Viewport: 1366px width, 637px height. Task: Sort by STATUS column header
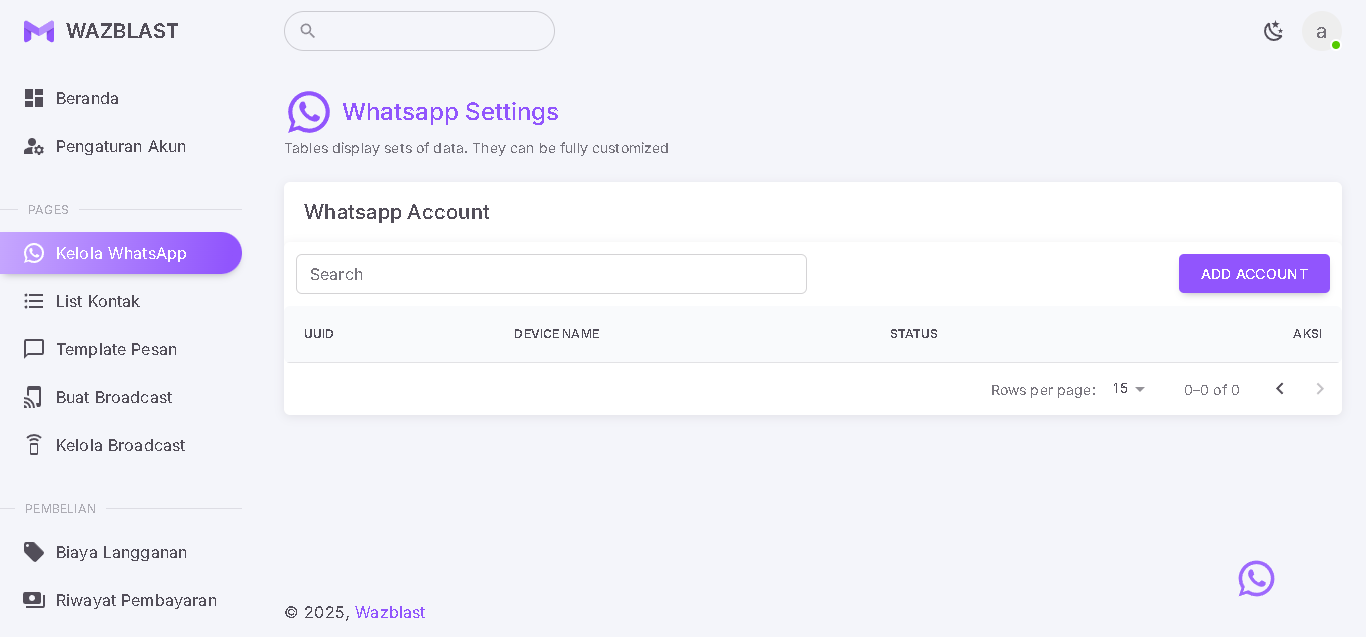[914, 334]
